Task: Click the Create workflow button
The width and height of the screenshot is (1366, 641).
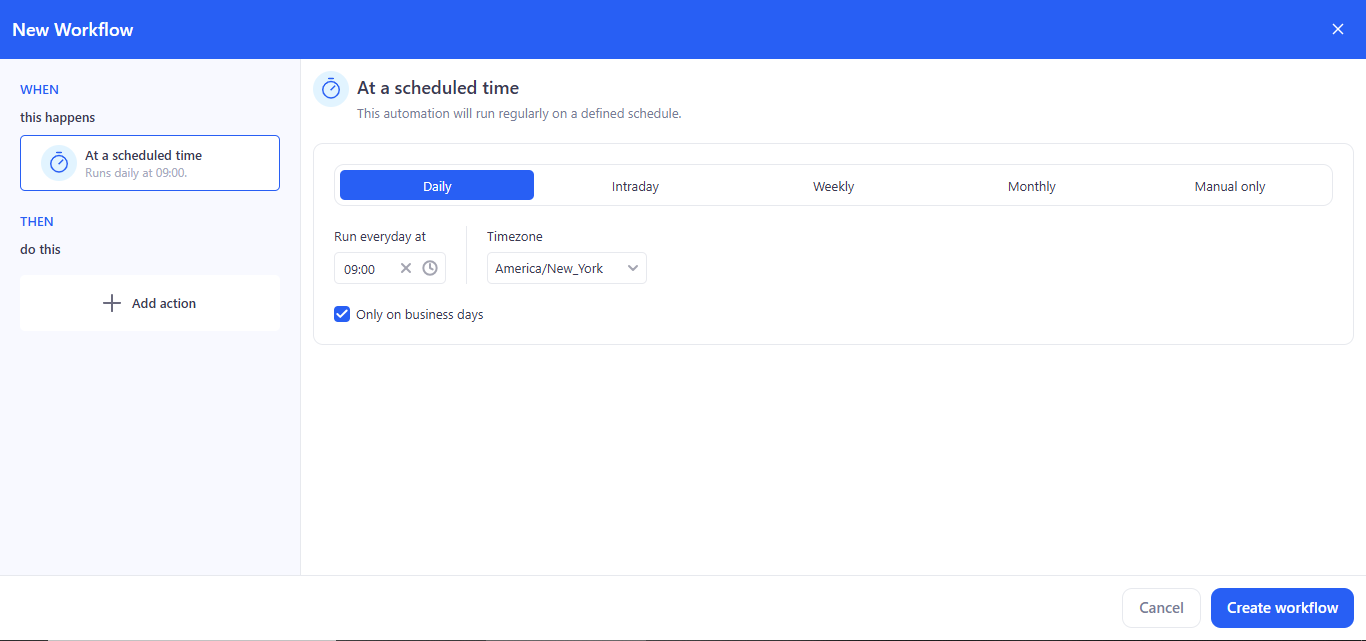Action: (x=1282, y=608)
